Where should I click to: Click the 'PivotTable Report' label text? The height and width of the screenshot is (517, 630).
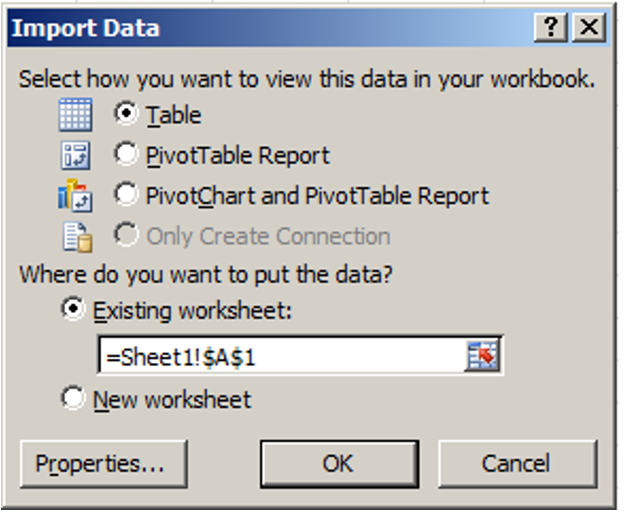tap(238, 156)
